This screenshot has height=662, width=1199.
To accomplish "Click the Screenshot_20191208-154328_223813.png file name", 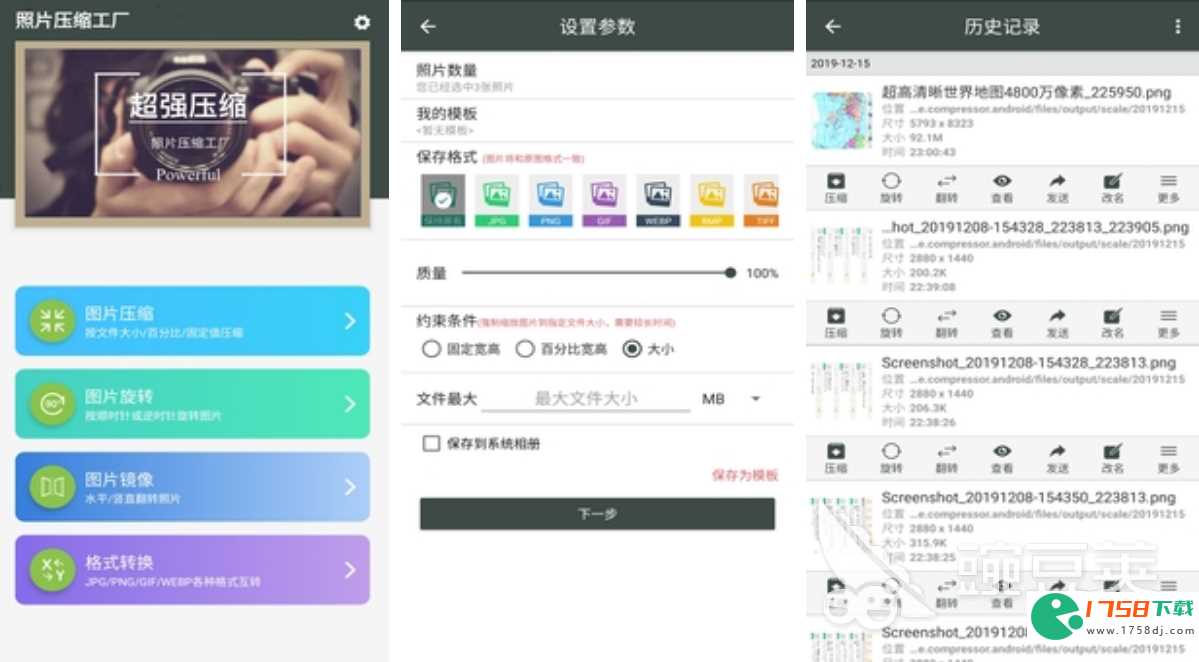I will (1028, 362).
